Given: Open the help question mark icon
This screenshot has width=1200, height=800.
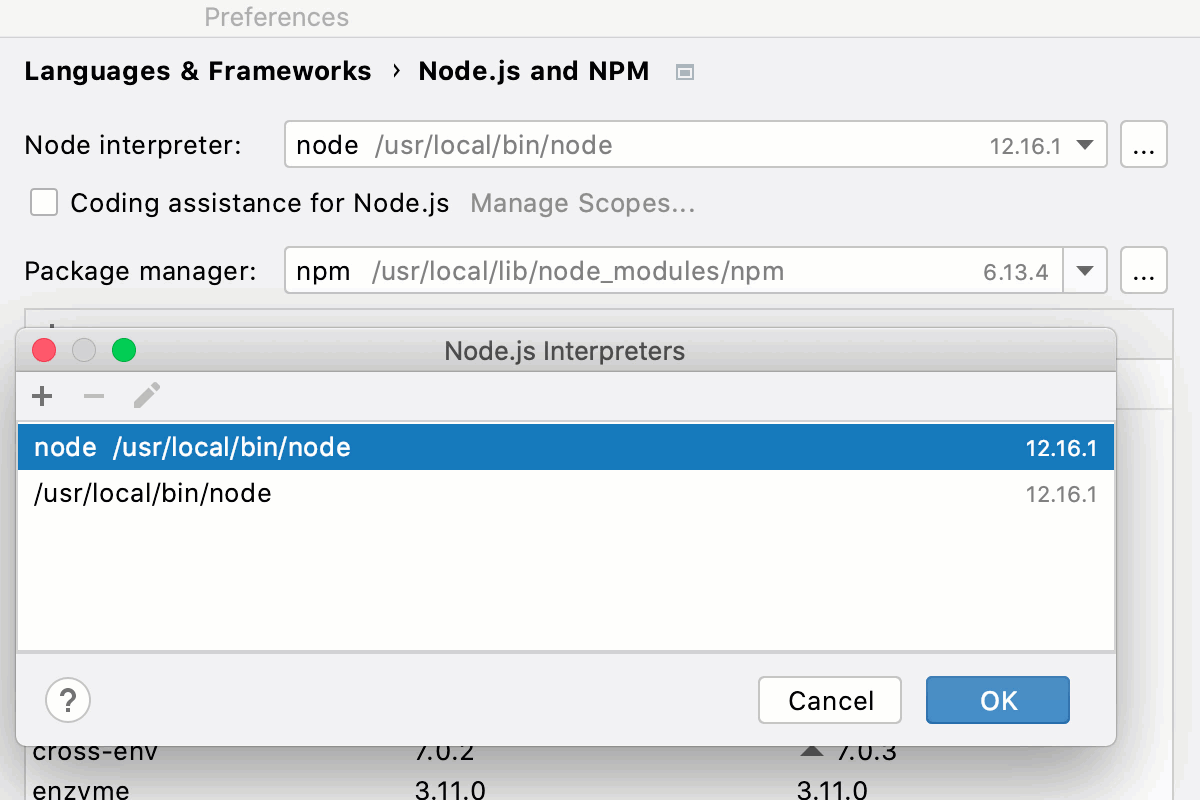Looking at the screenshot, I should (x=67, y=700).
